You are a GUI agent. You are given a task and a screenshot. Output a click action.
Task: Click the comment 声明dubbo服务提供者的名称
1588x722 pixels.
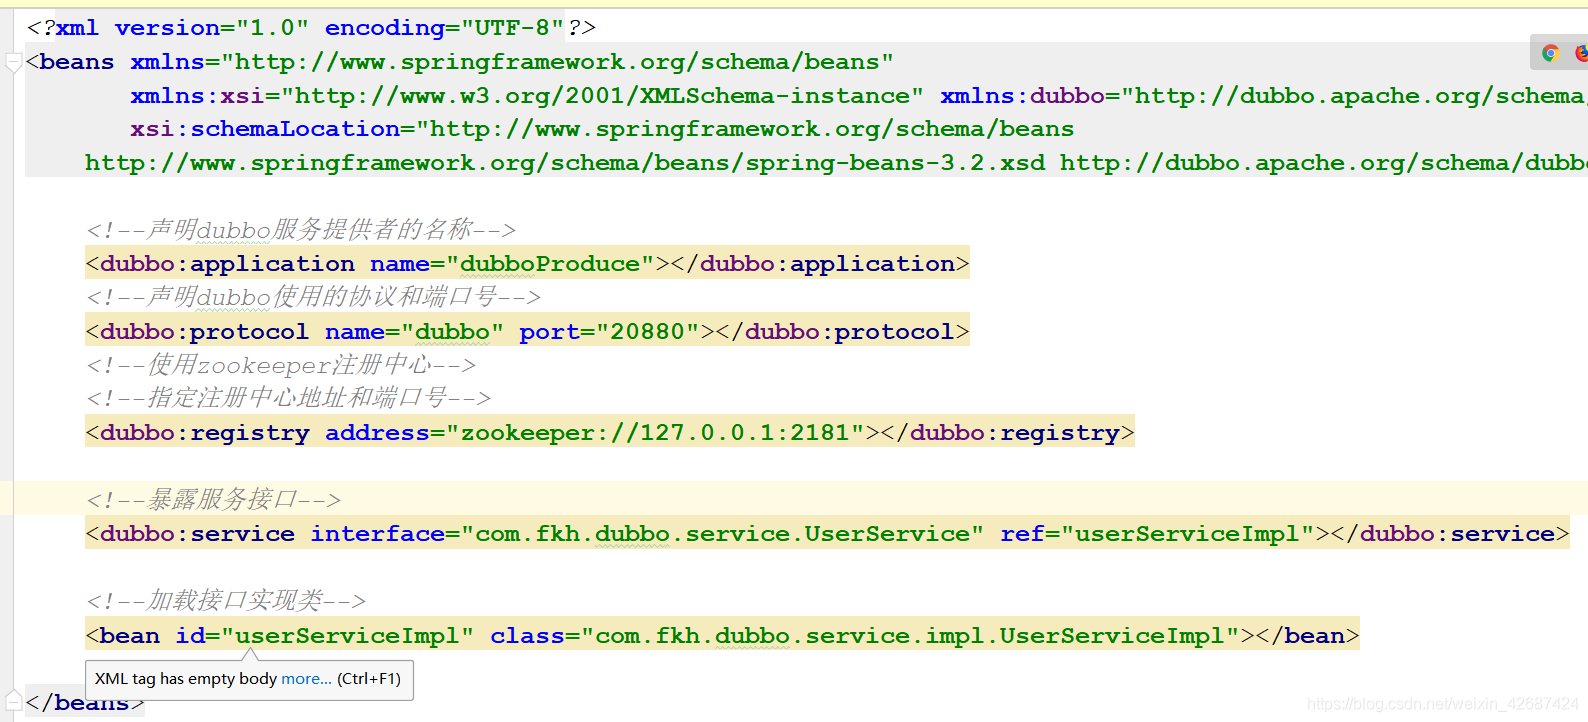pyautogui.click(x=301, y=230)
